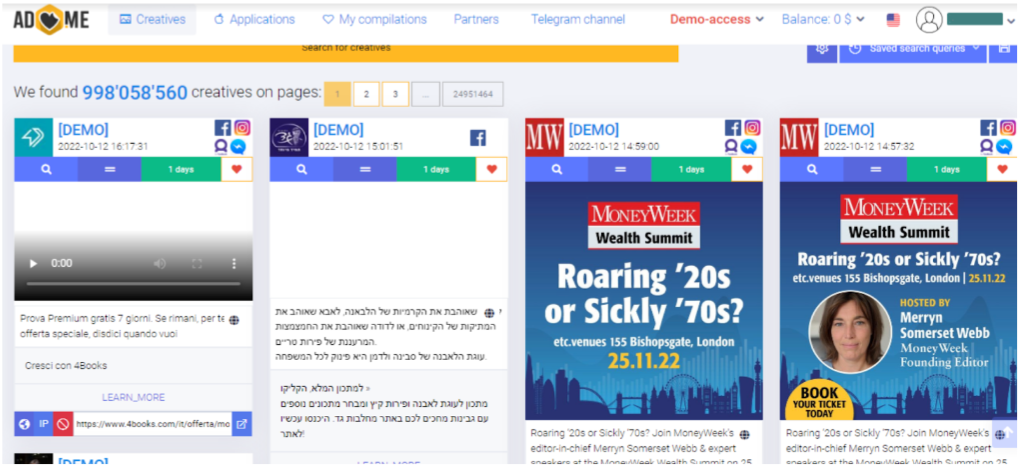Screen dimensions: 1022x472
Task: Favorite the 14:57:32 MoneyWeek creative
Action: [1002, 170]
